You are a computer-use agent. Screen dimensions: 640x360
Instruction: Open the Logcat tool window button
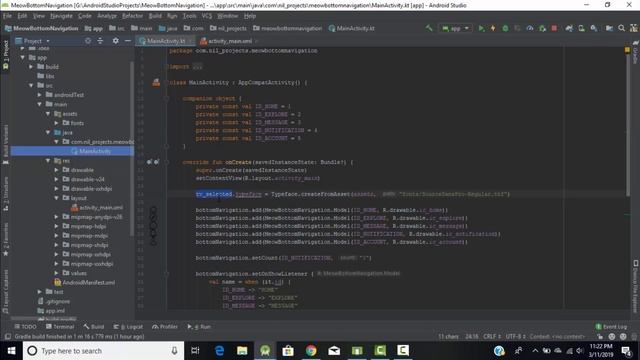128,327
